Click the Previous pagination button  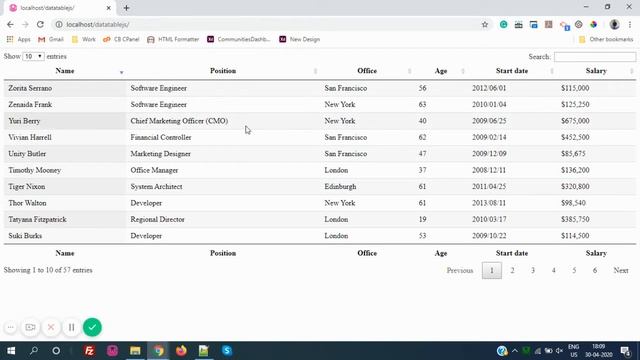click(460, 270)
